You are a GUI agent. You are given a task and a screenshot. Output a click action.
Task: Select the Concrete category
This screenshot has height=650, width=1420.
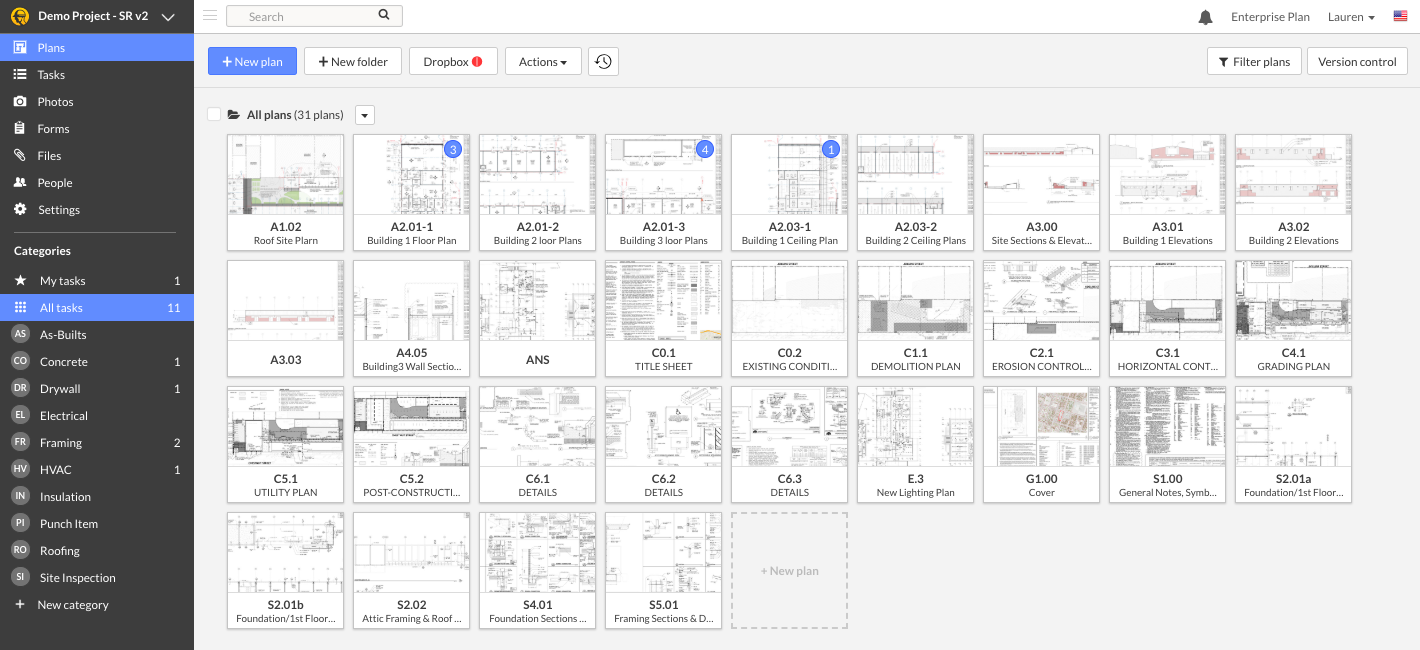pos(63,361)
